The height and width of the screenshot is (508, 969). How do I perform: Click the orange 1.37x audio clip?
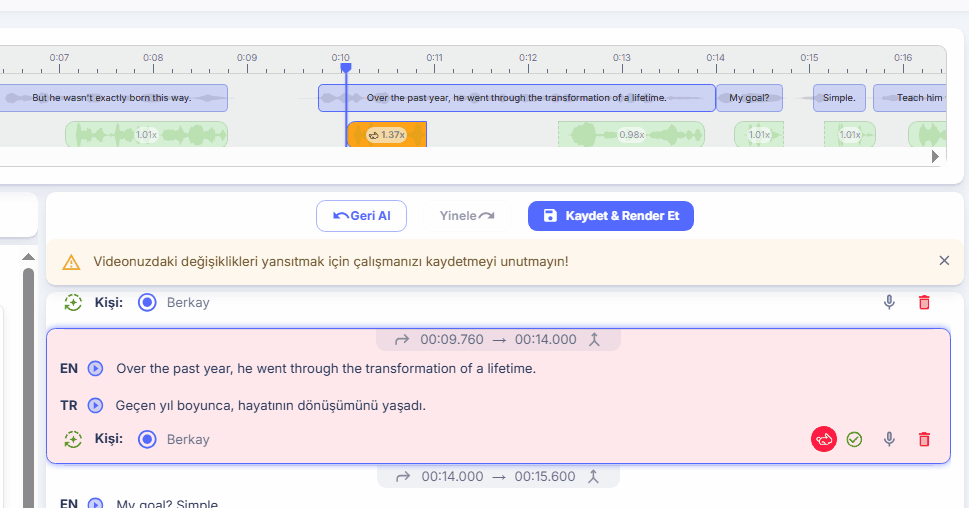387,134
